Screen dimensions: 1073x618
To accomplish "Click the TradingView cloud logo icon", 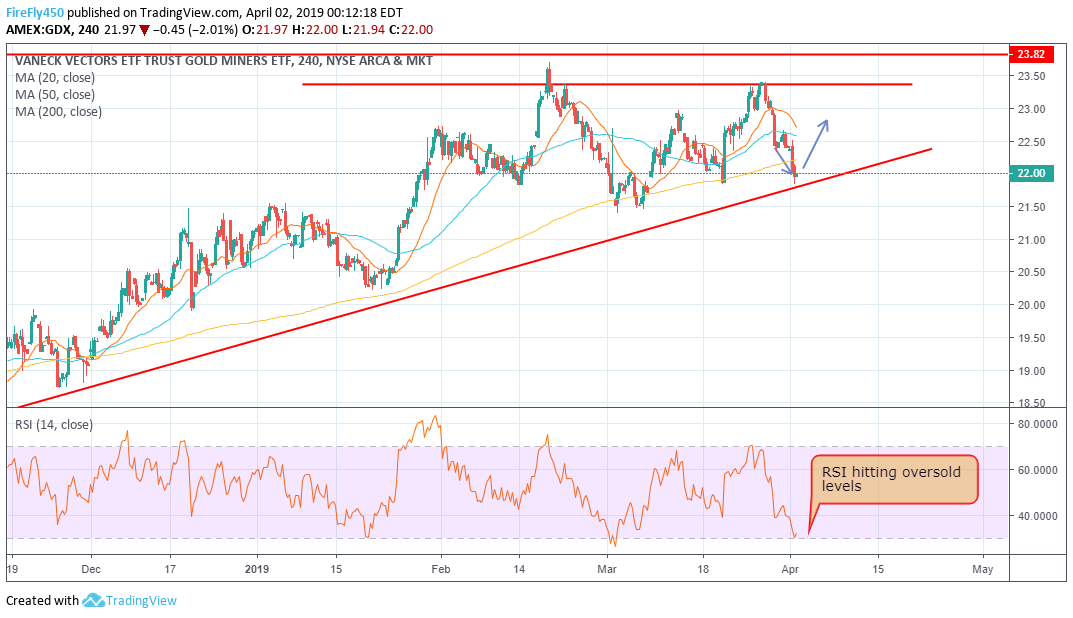I will click(93, 601).
